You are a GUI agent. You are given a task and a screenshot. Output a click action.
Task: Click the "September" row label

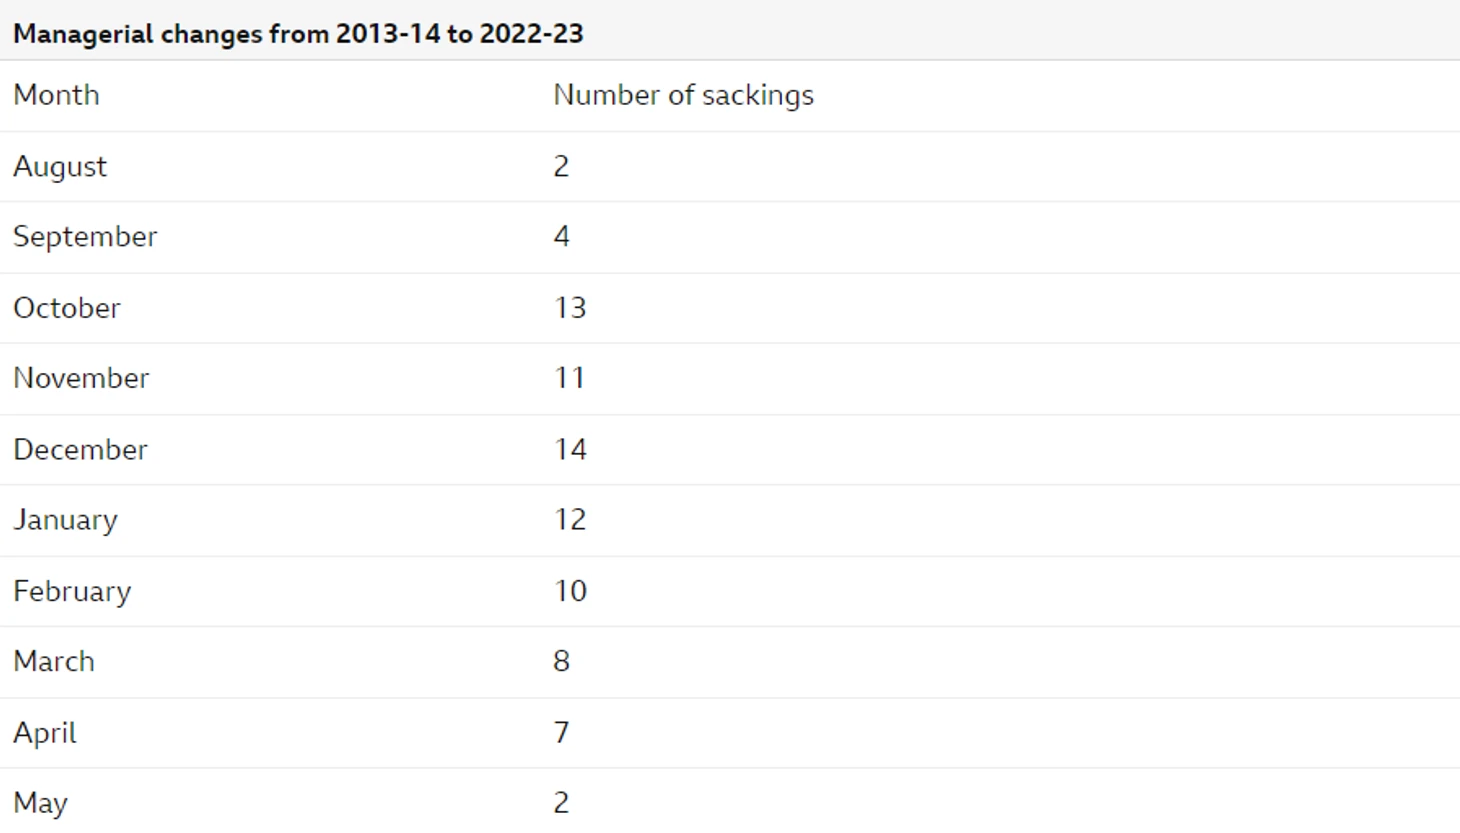coord(85,237)
